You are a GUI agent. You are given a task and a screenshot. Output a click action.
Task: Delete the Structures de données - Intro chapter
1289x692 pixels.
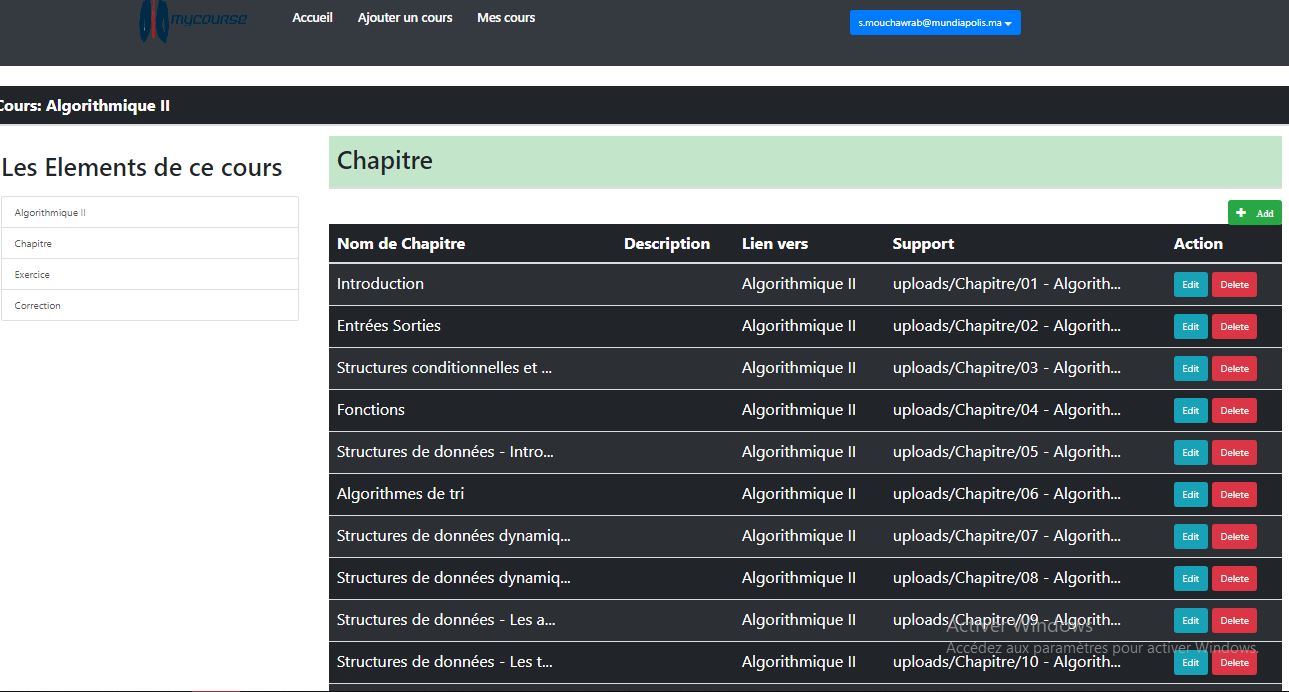point(1234,453)
